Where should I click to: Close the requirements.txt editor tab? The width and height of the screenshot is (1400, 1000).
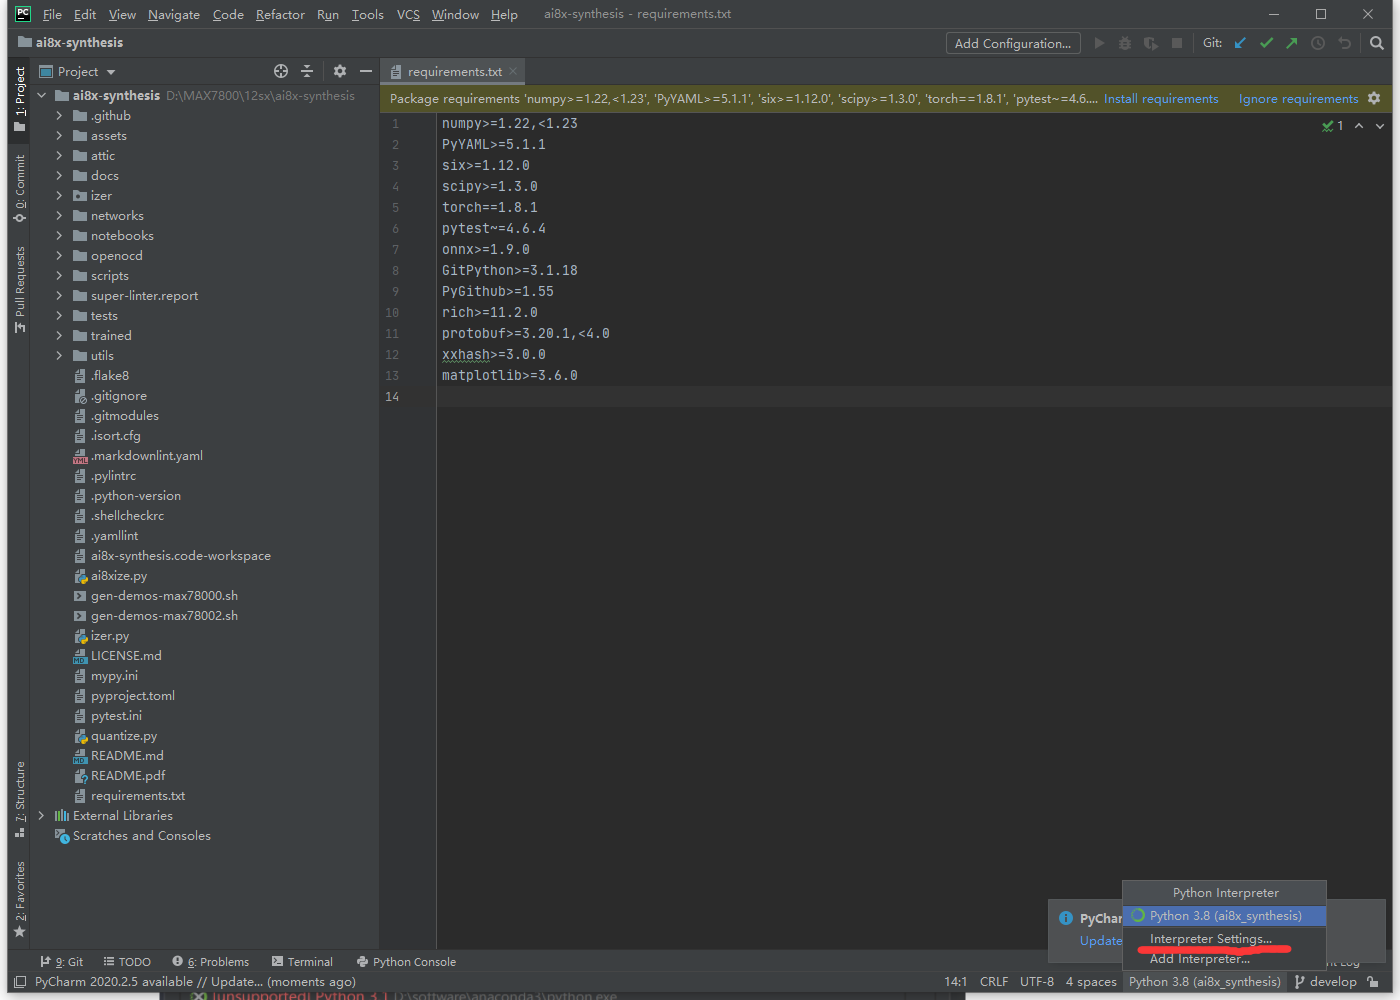click(x=513, y=71)
